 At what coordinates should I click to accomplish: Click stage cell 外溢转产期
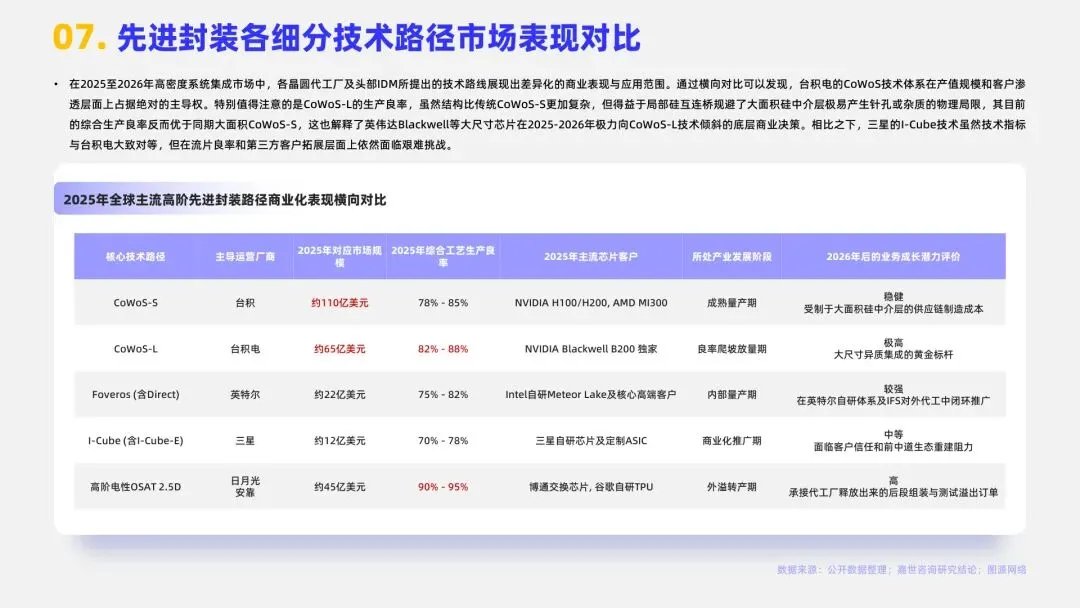[731, 487]
